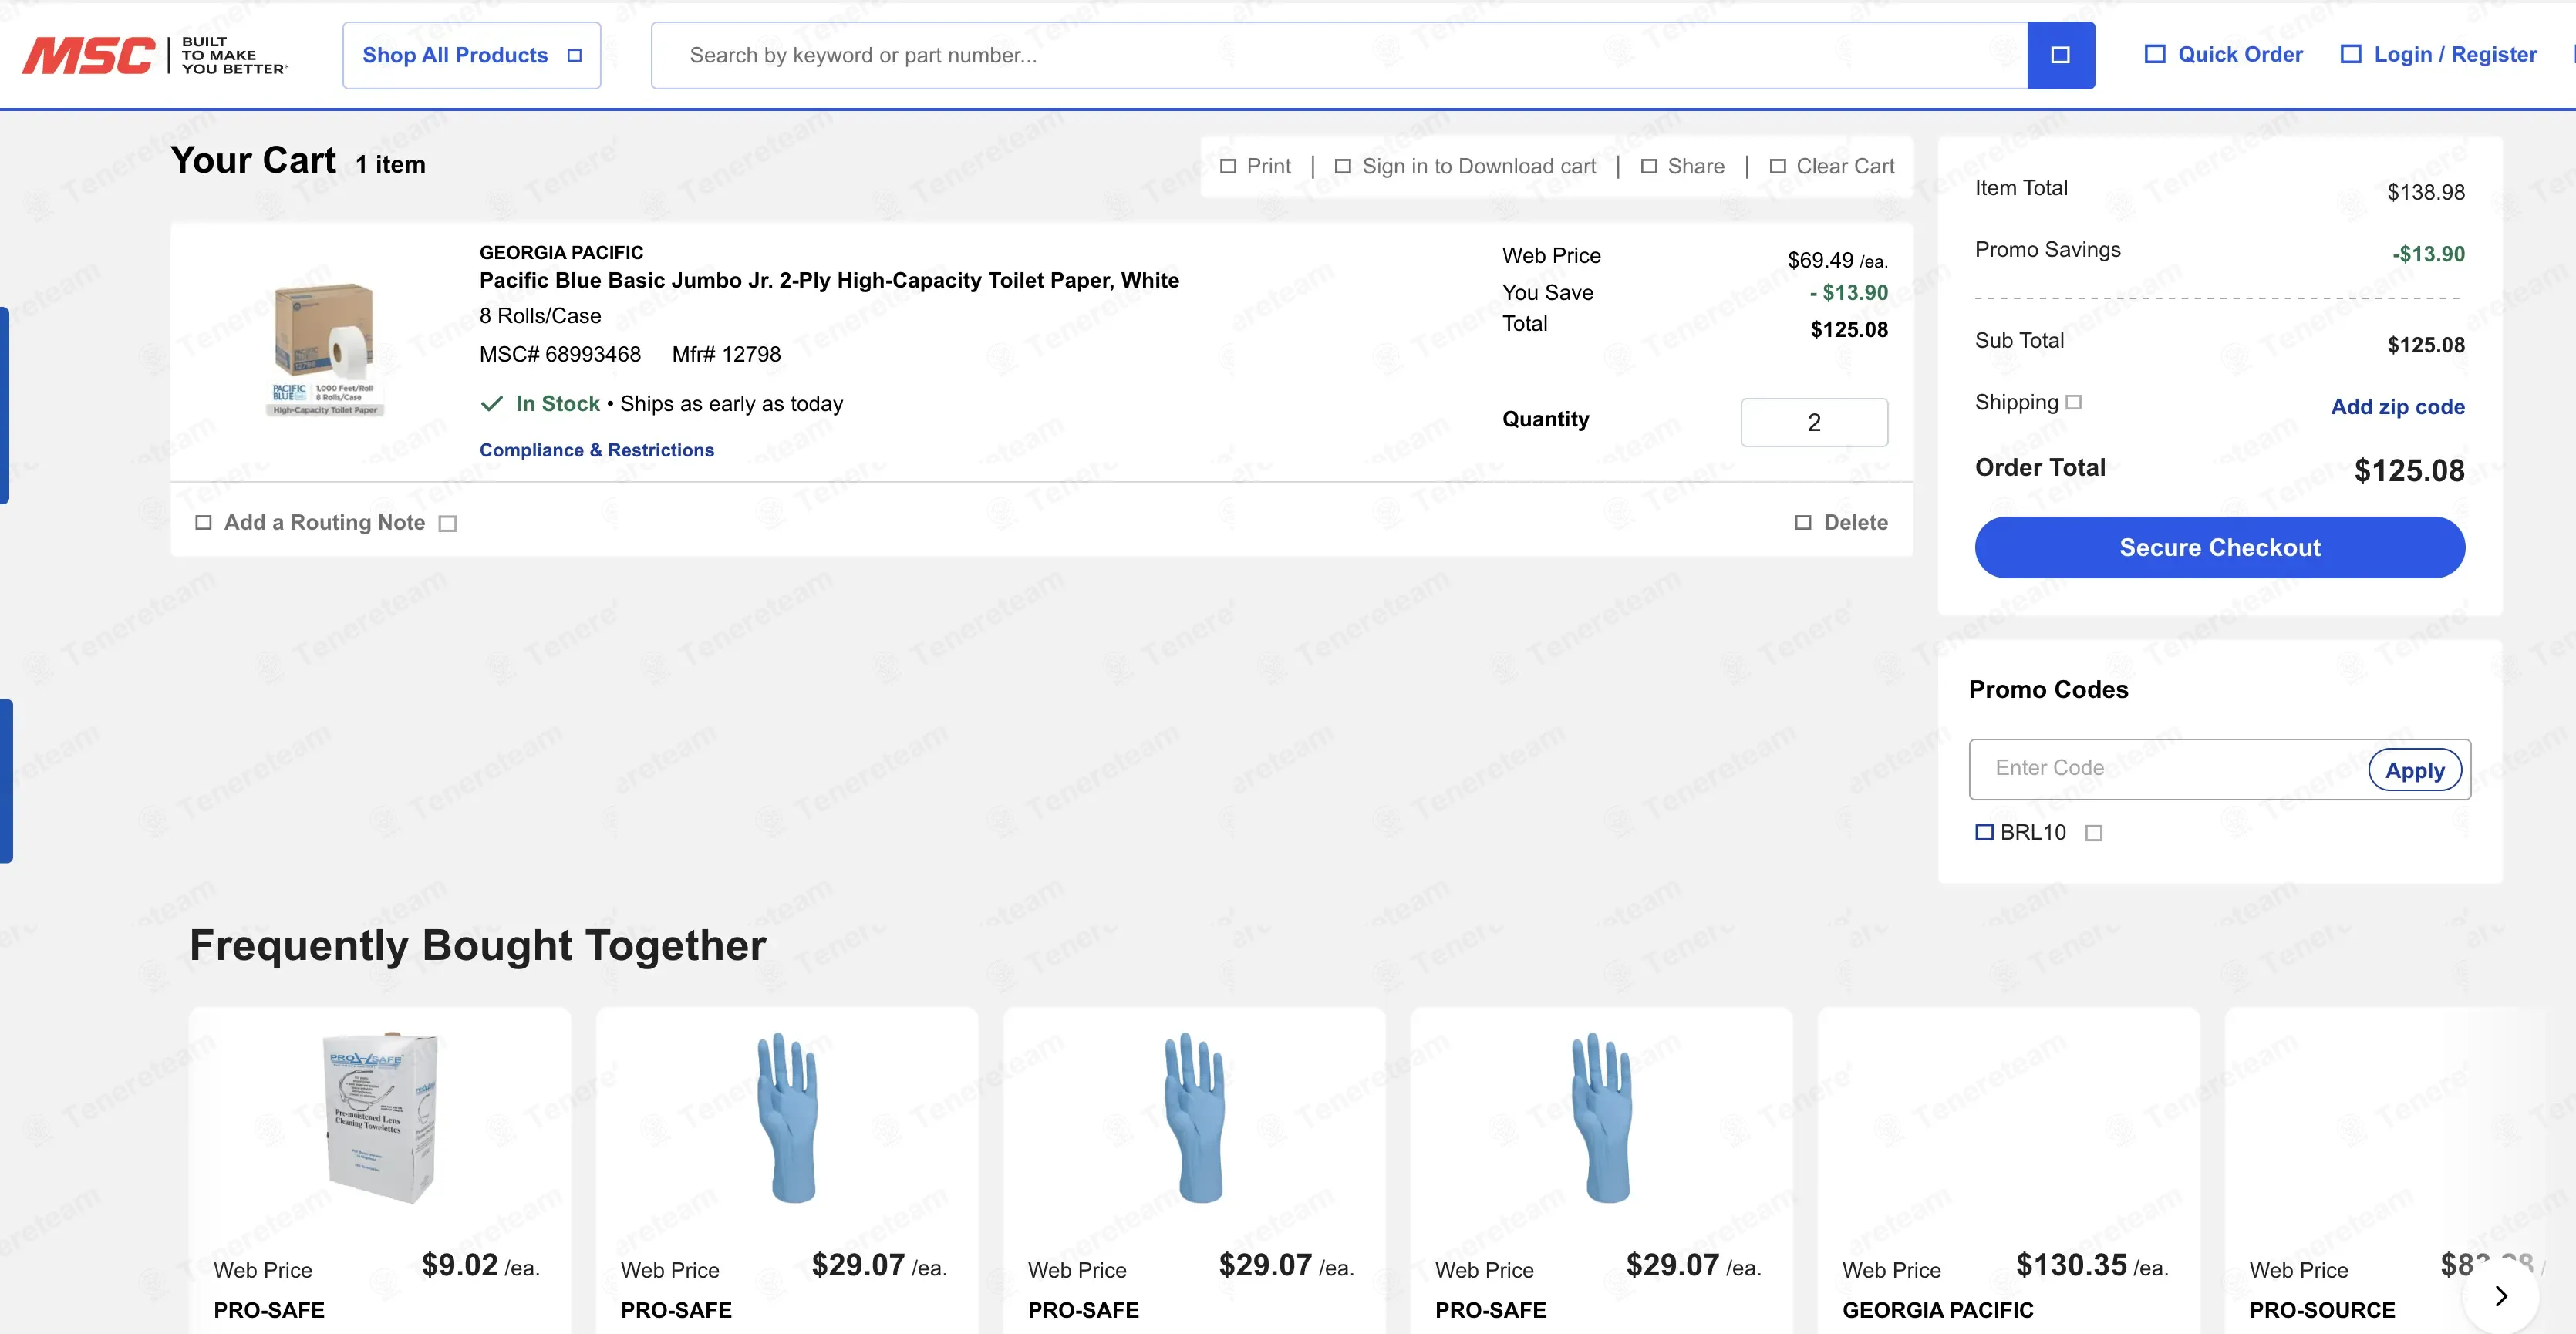2576x1334 pixels.
Task: Share the cart
Action: coord(1682,166)
